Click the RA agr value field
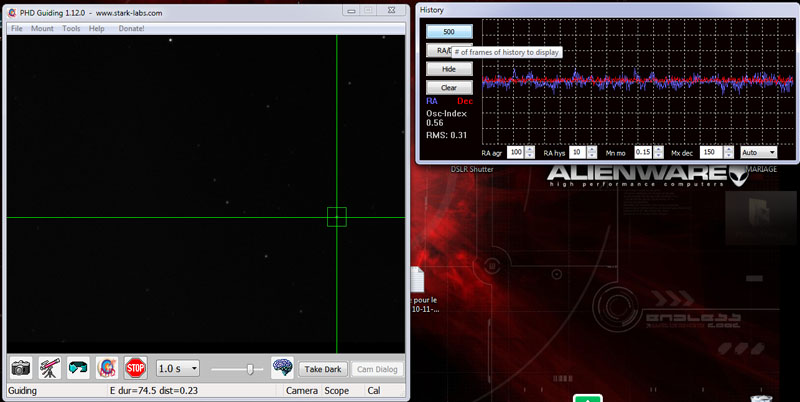Image resolution: width=800 pixels, height=402 pixels. click(515, 152)
